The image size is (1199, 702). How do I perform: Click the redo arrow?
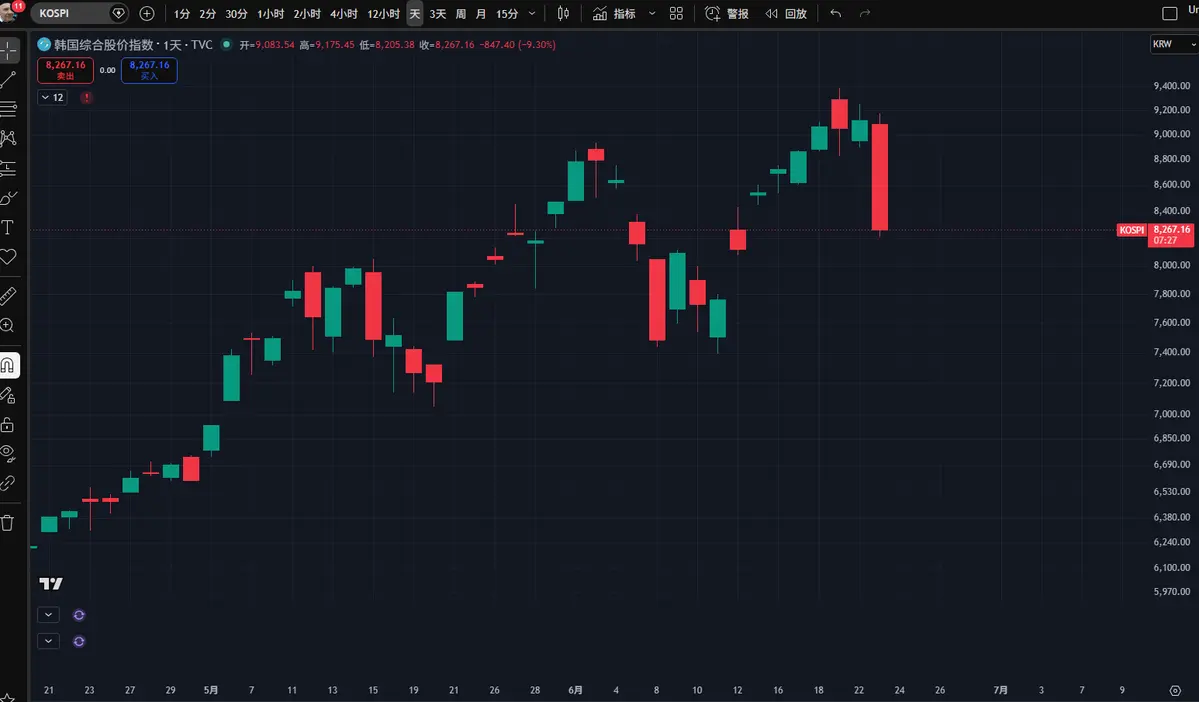click(x=865, y=14)
